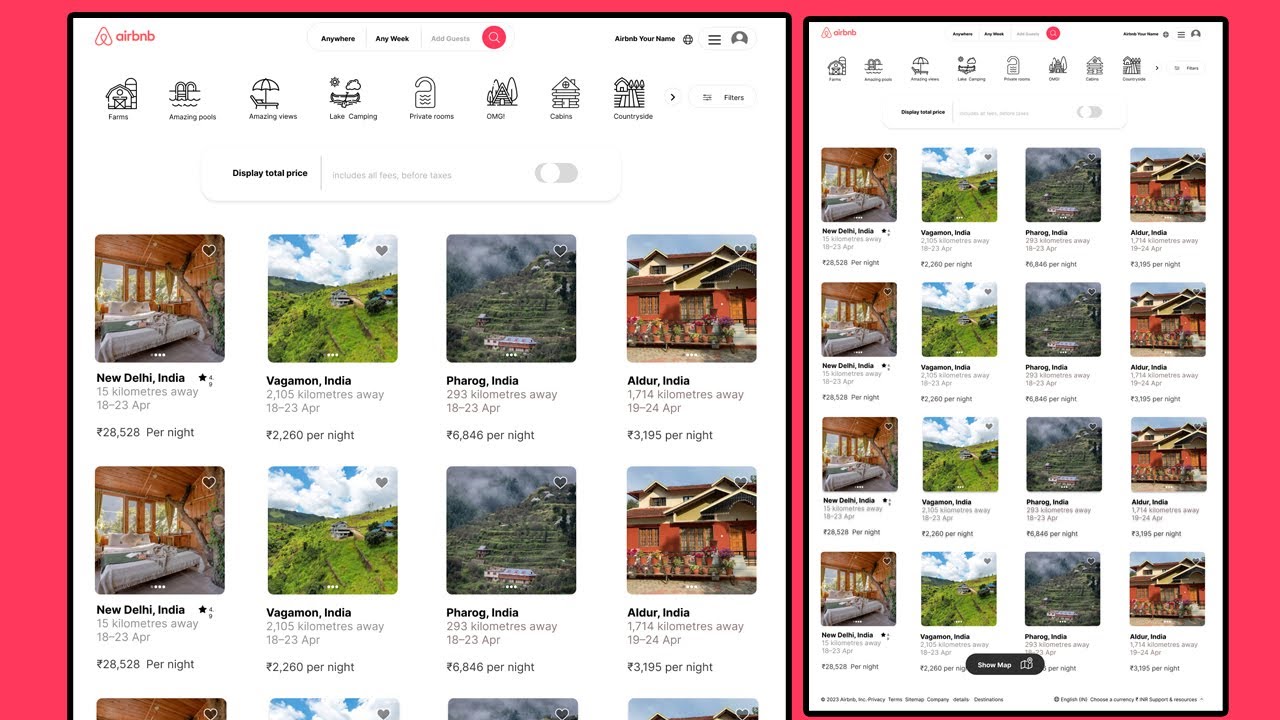
Task: Select Cabins category in the small window
Action: pos(1094,68)
